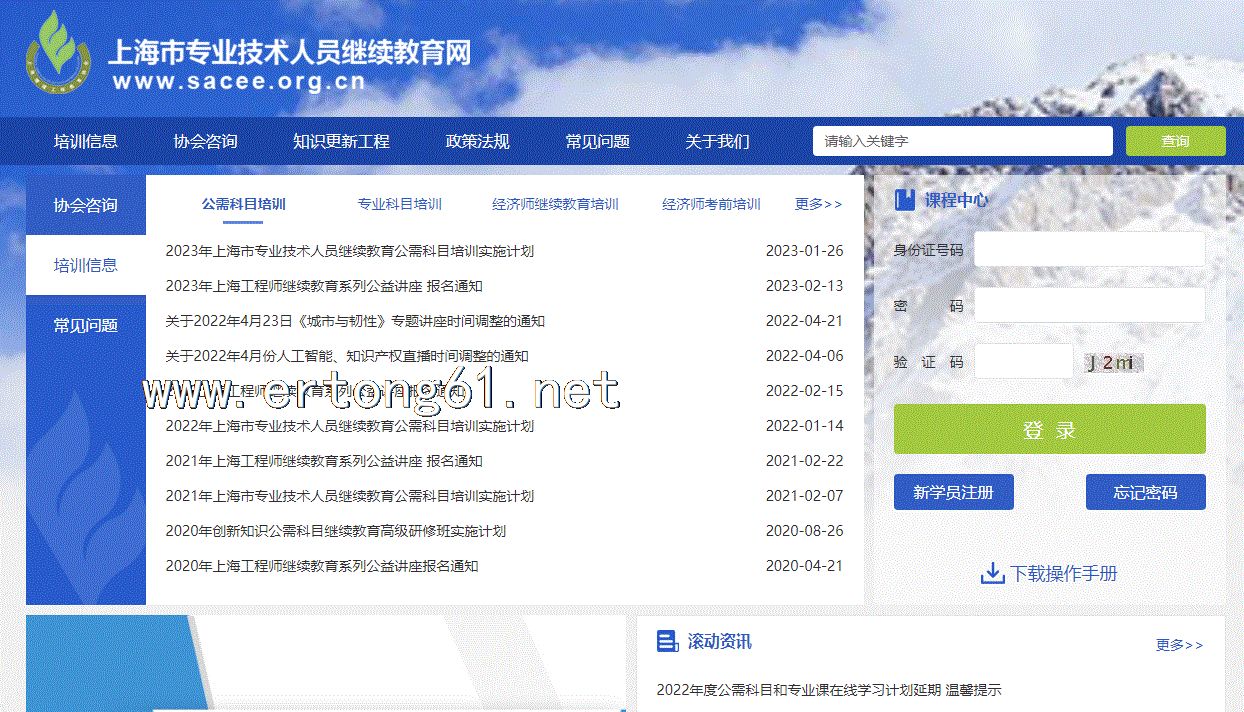Click the captcha image to refresh
This screenshot has height=712, width=1244.
click(1113, 362)
